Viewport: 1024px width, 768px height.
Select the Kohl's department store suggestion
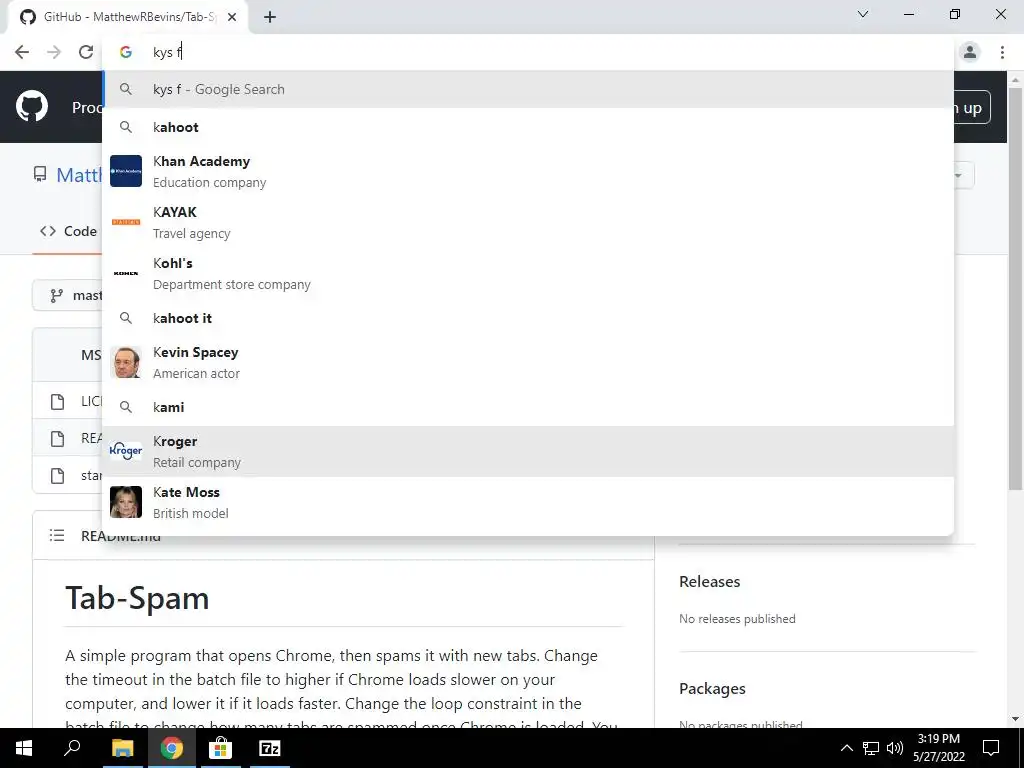pyautogui.click(x=528, y=273)
